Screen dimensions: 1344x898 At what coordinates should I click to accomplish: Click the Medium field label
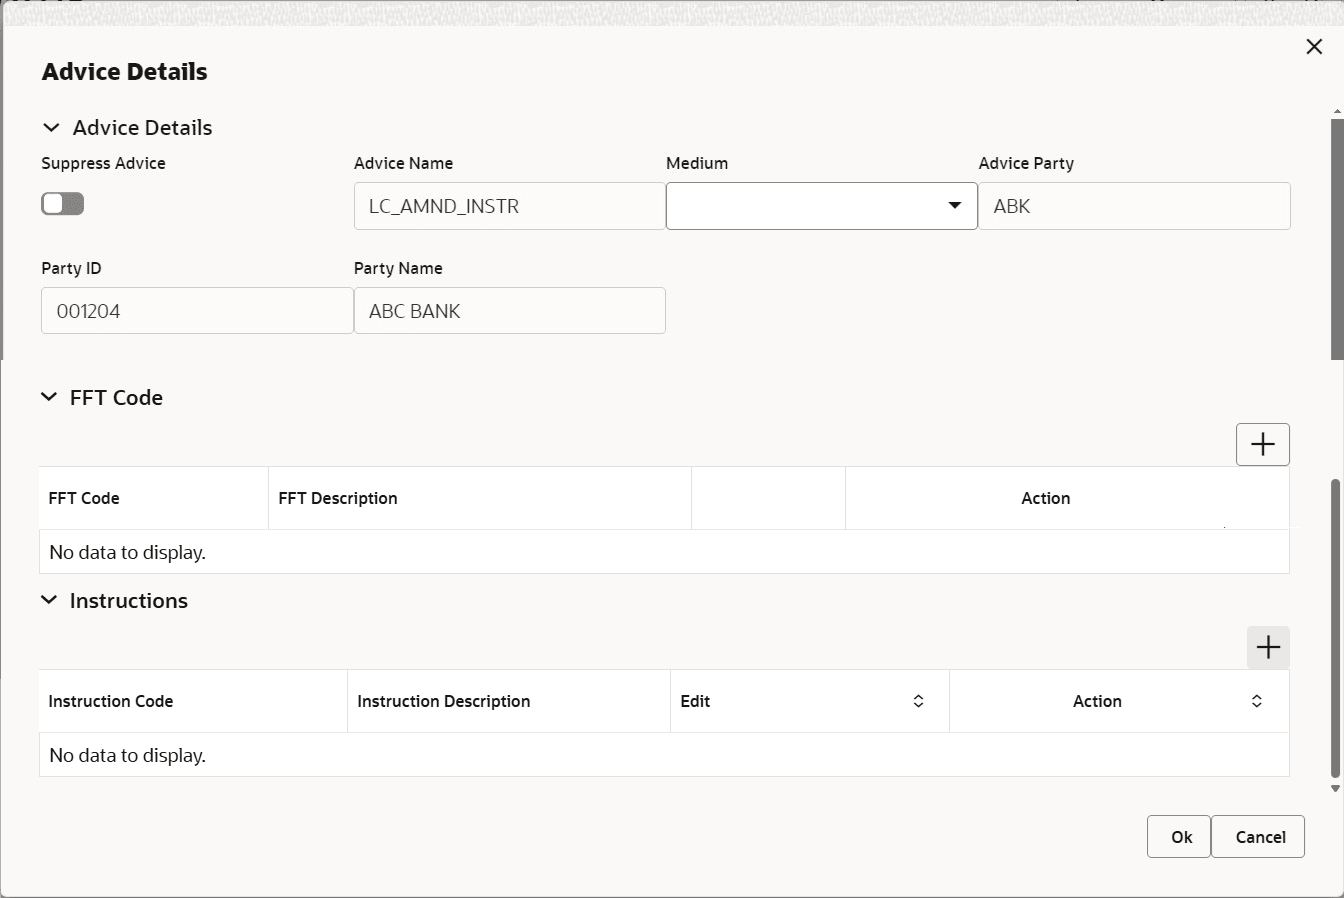click(697, 163)
